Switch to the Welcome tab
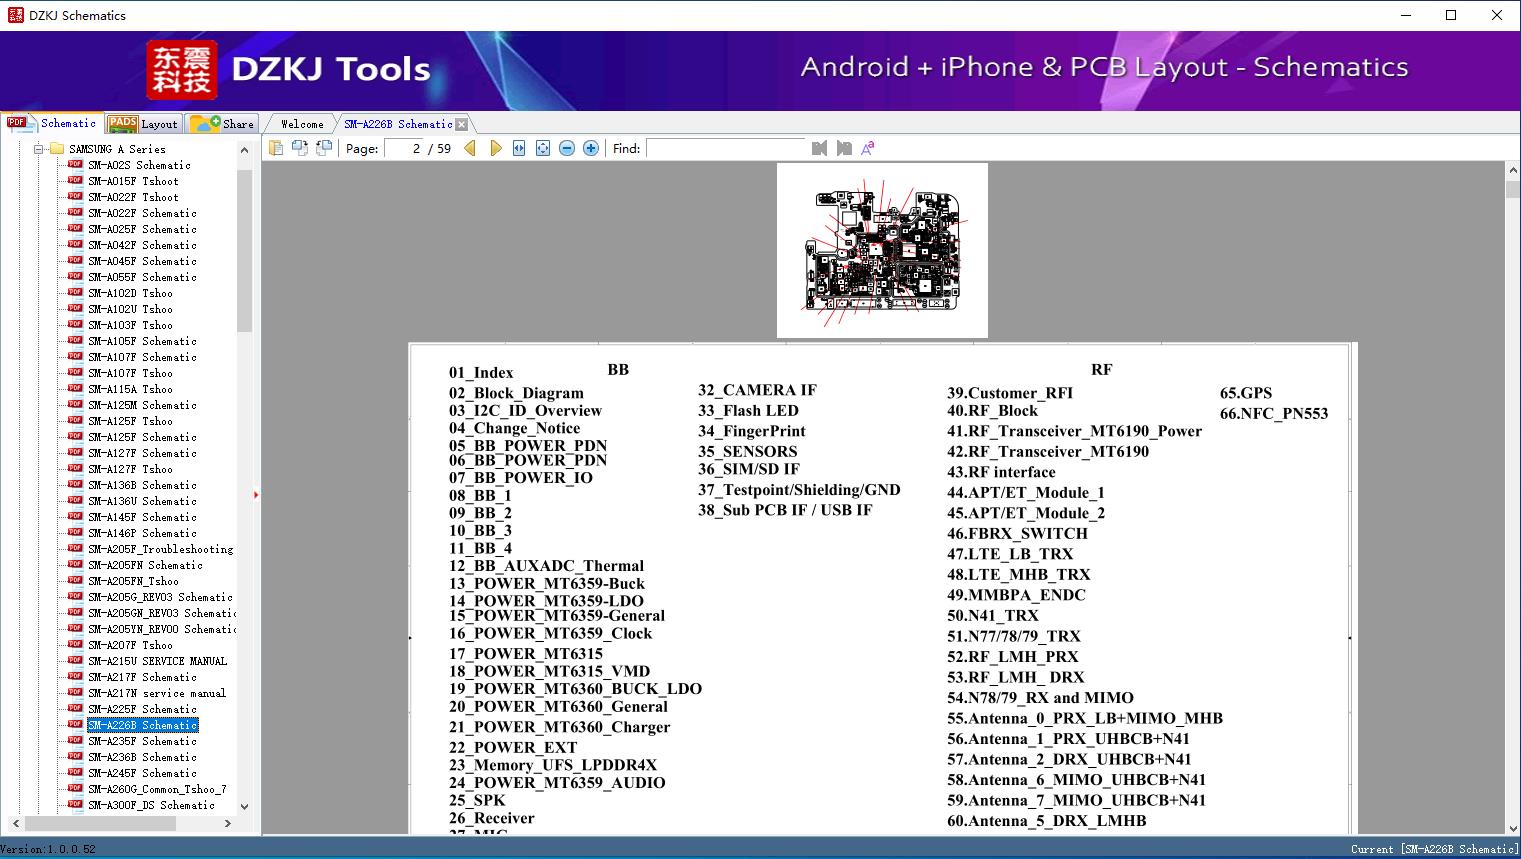 (302, 124)
